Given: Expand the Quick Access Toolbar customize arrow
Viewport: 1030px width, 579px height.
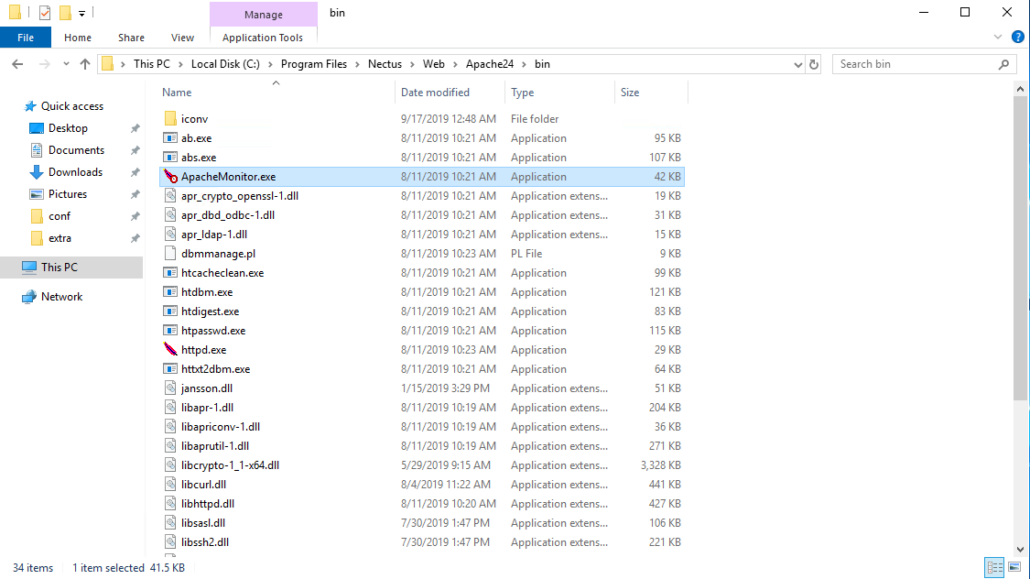Looking at the screenshot, I should [x=82, y=11].
